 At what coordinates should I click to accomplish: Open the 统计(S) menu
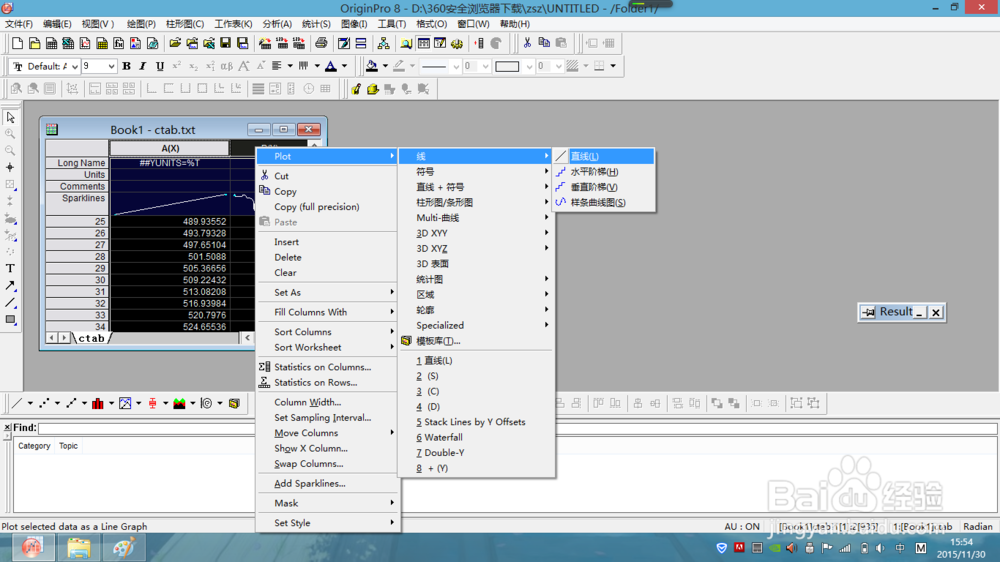[x=316, y=24]
